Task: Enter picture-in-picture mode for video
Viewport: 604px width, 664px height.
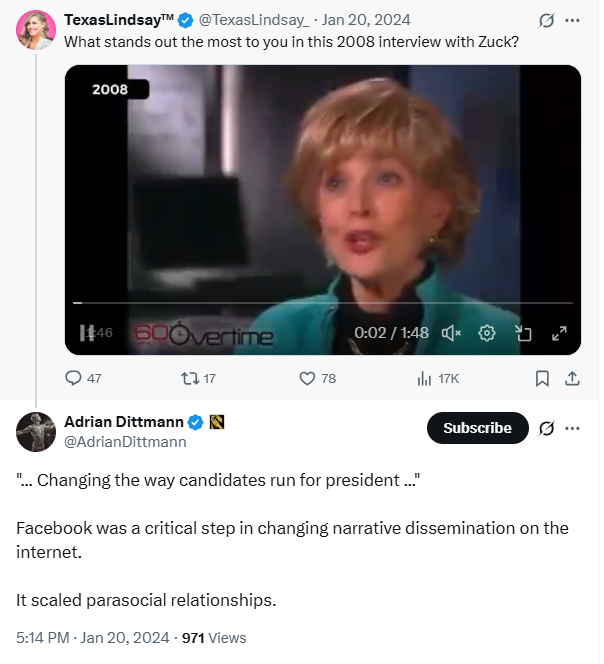Action: point(523,333)
